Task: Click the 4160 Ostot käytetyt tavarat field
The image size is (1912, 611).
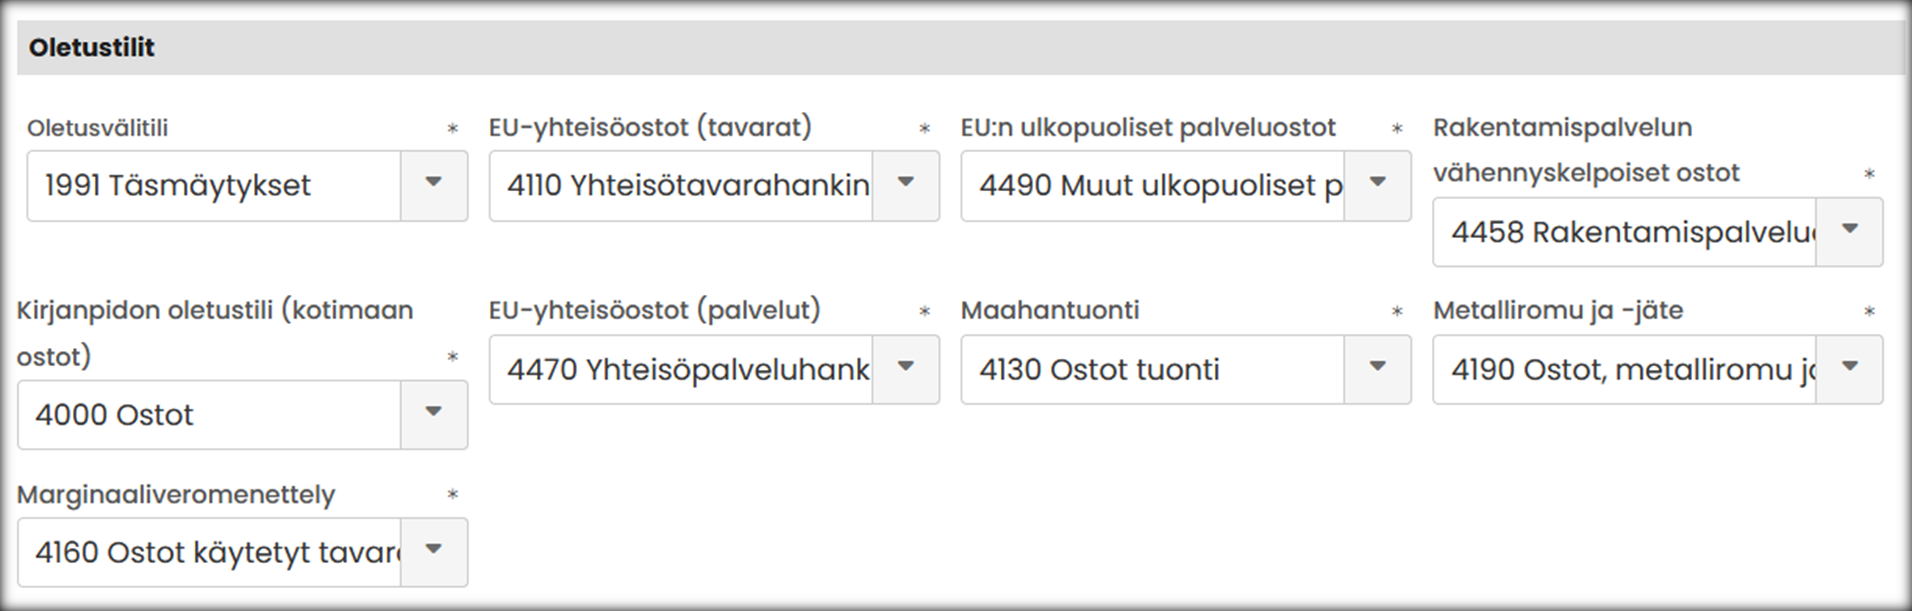Action: tap(210, 552)
